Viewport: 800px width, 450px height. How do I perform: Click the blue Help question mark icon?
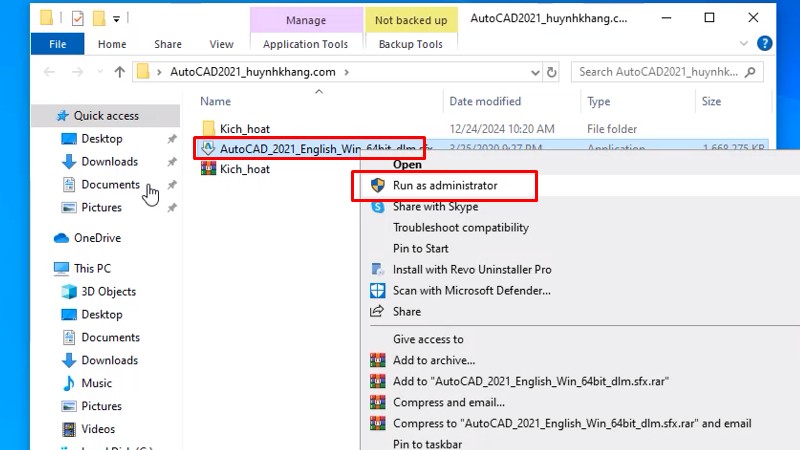point(764,44)
